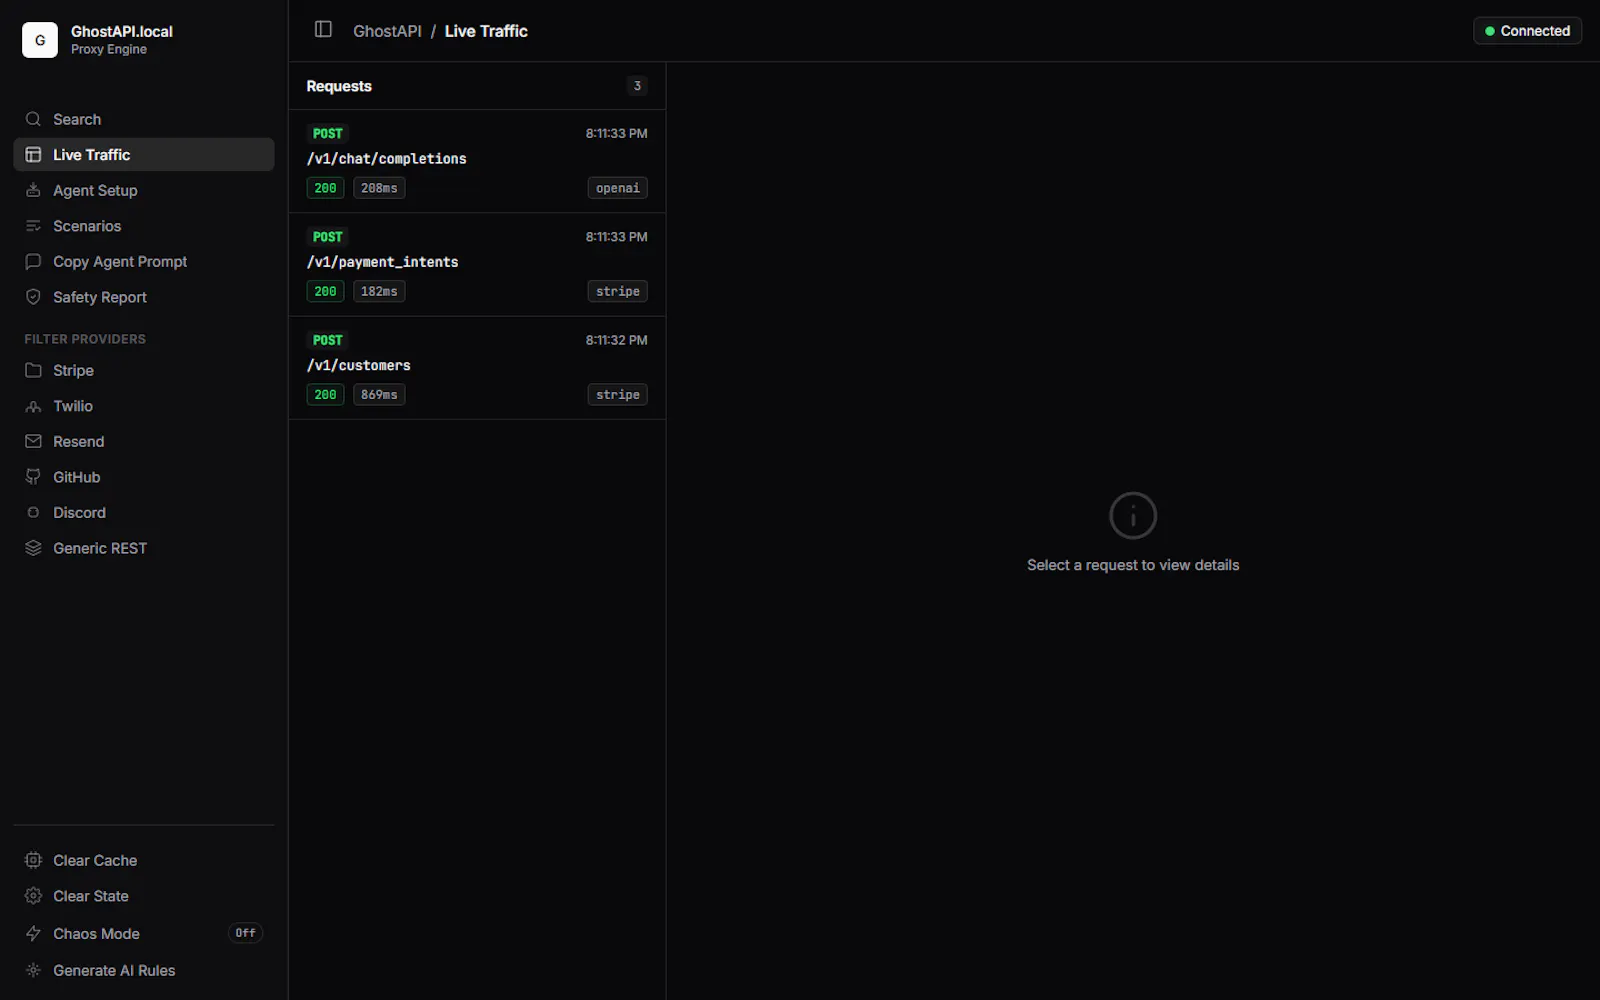
Task: Click Generate AI Rules
Action: pyautogui.click(x=144, y=970)
